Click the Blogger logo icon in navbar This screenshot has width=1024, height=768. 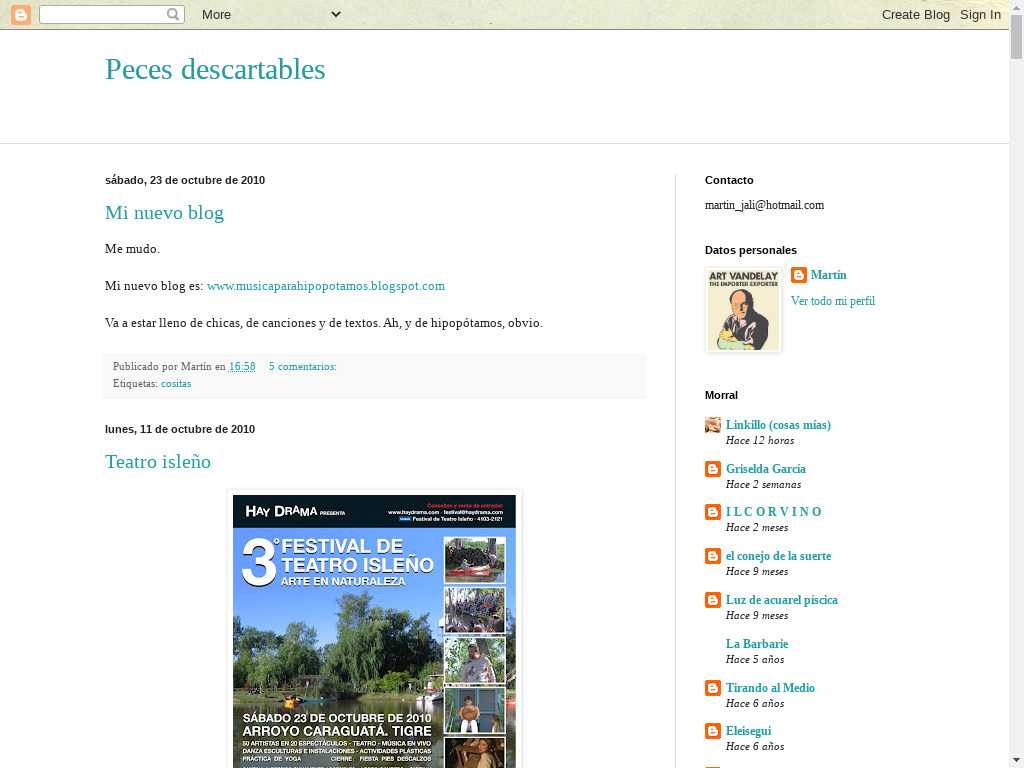(x=20, y=14)
